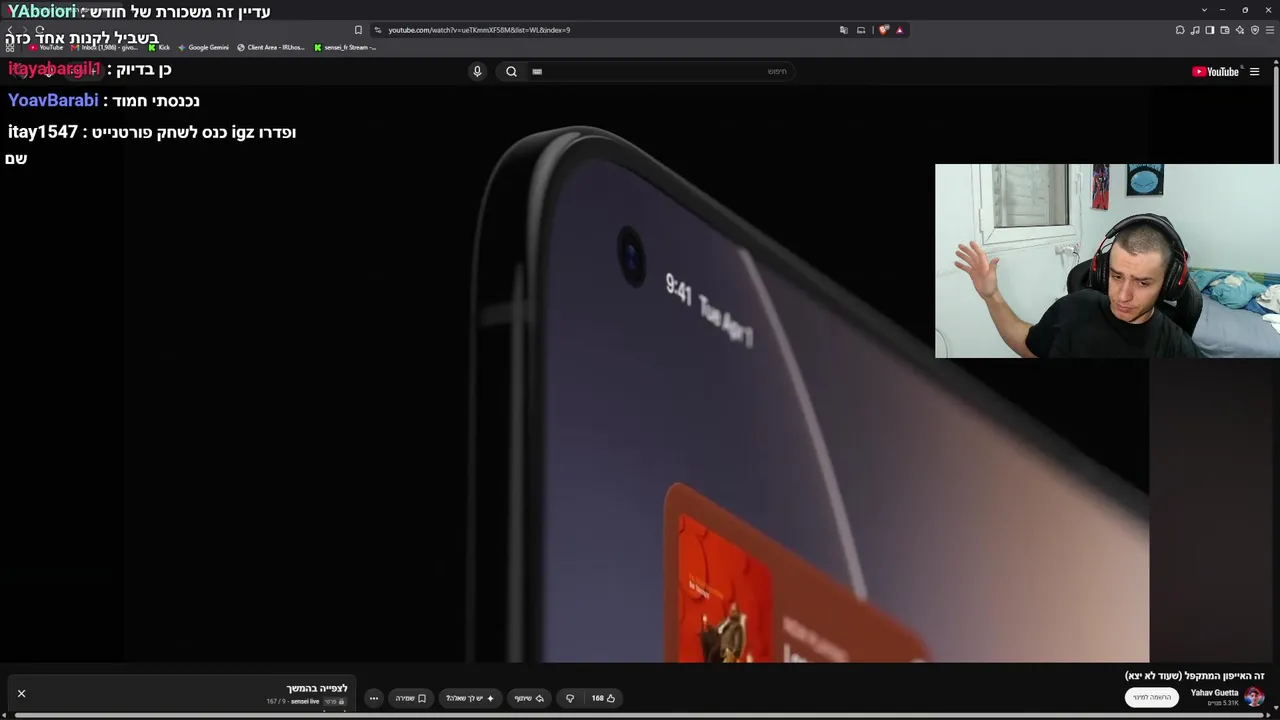
Task: Open the YouTube on-screen keyboard icon
Action: [537, 71]
